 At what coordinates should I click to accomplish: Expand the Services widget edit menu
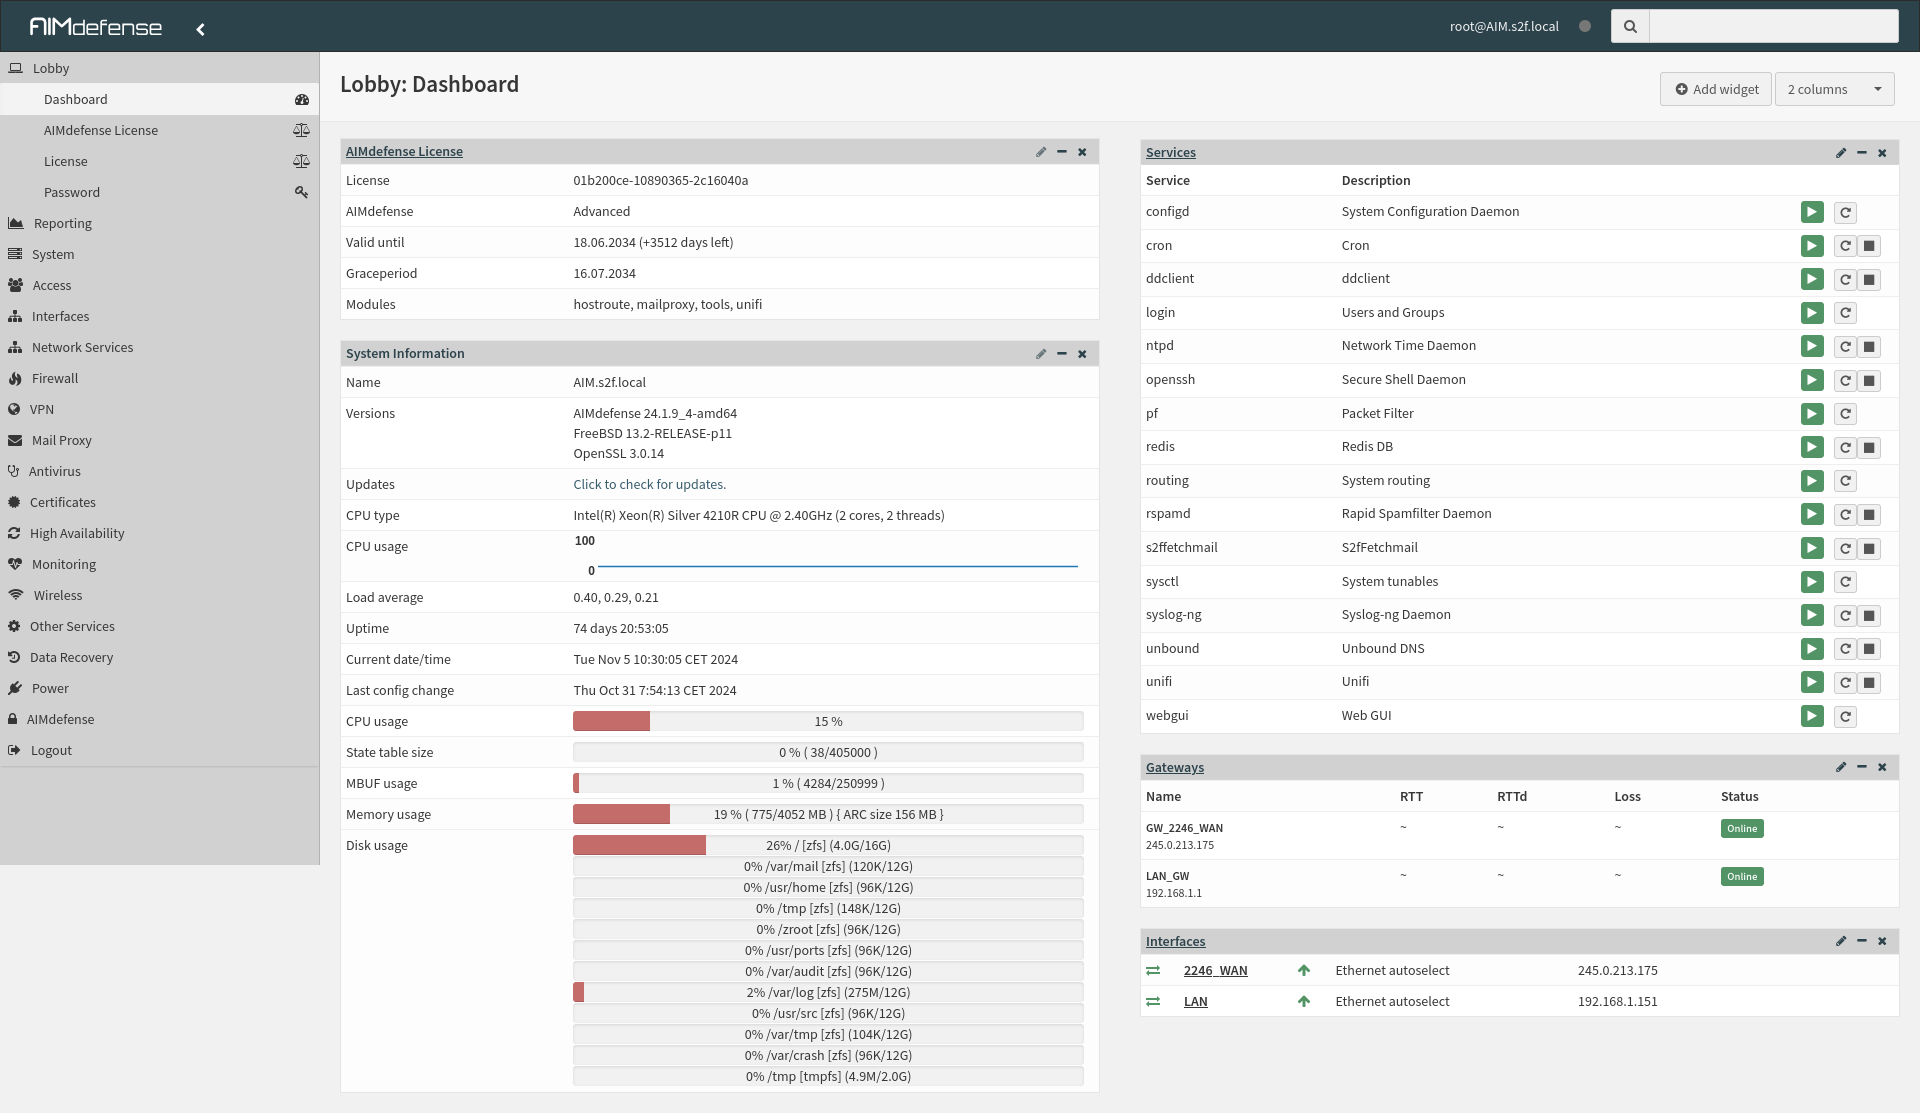coord(1842,151)
